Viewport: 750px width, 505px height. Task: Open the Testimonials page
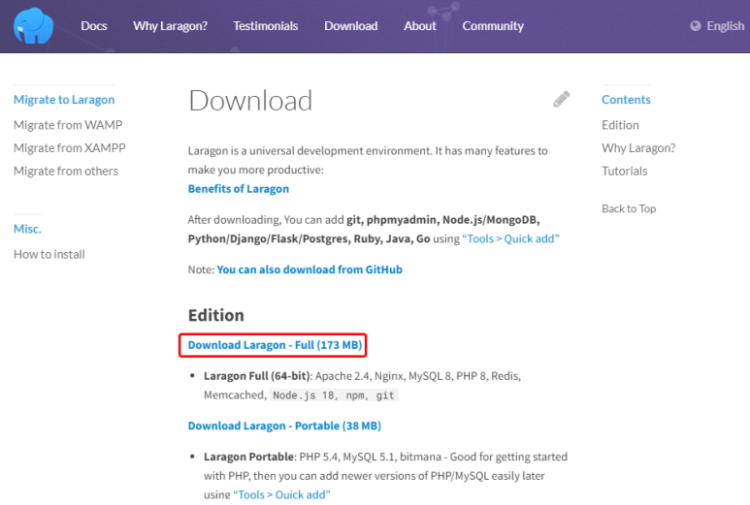click(x=265, y=26)
